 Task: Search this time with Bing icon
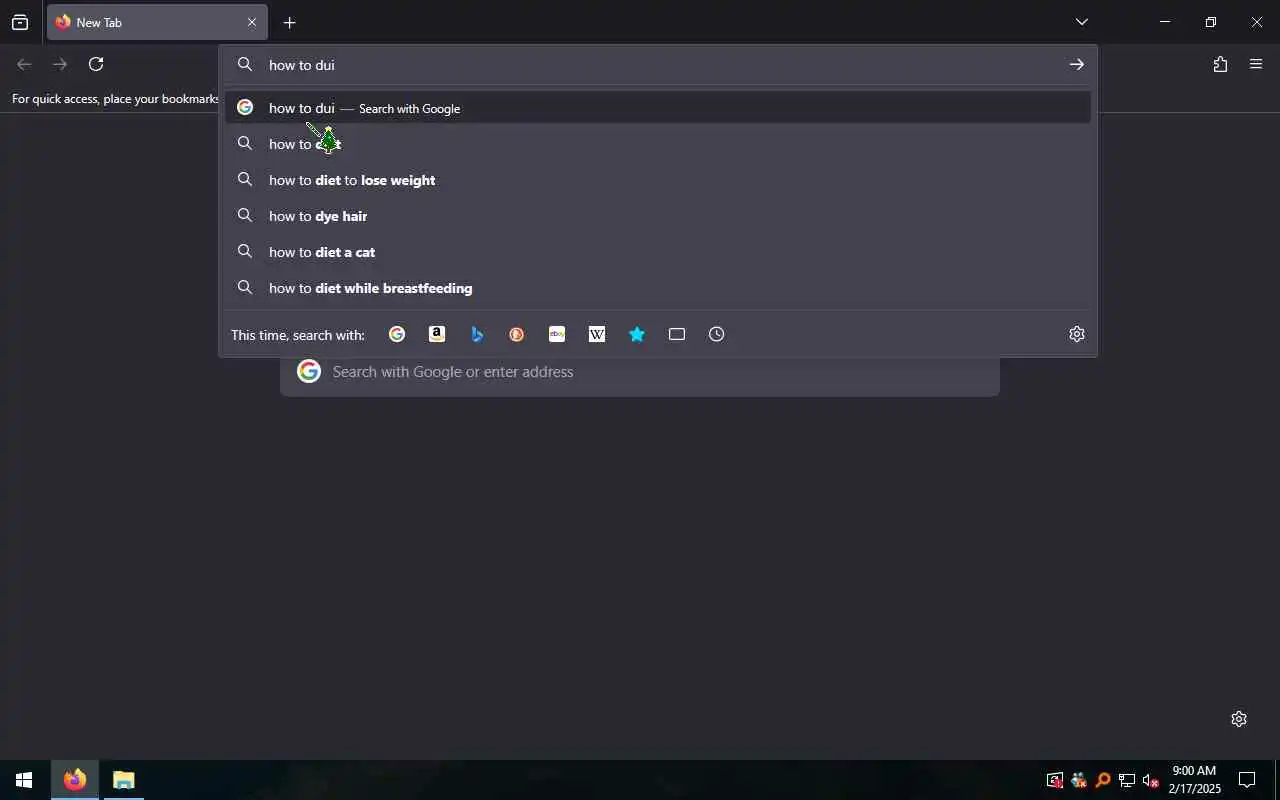[x=477, y=334]
